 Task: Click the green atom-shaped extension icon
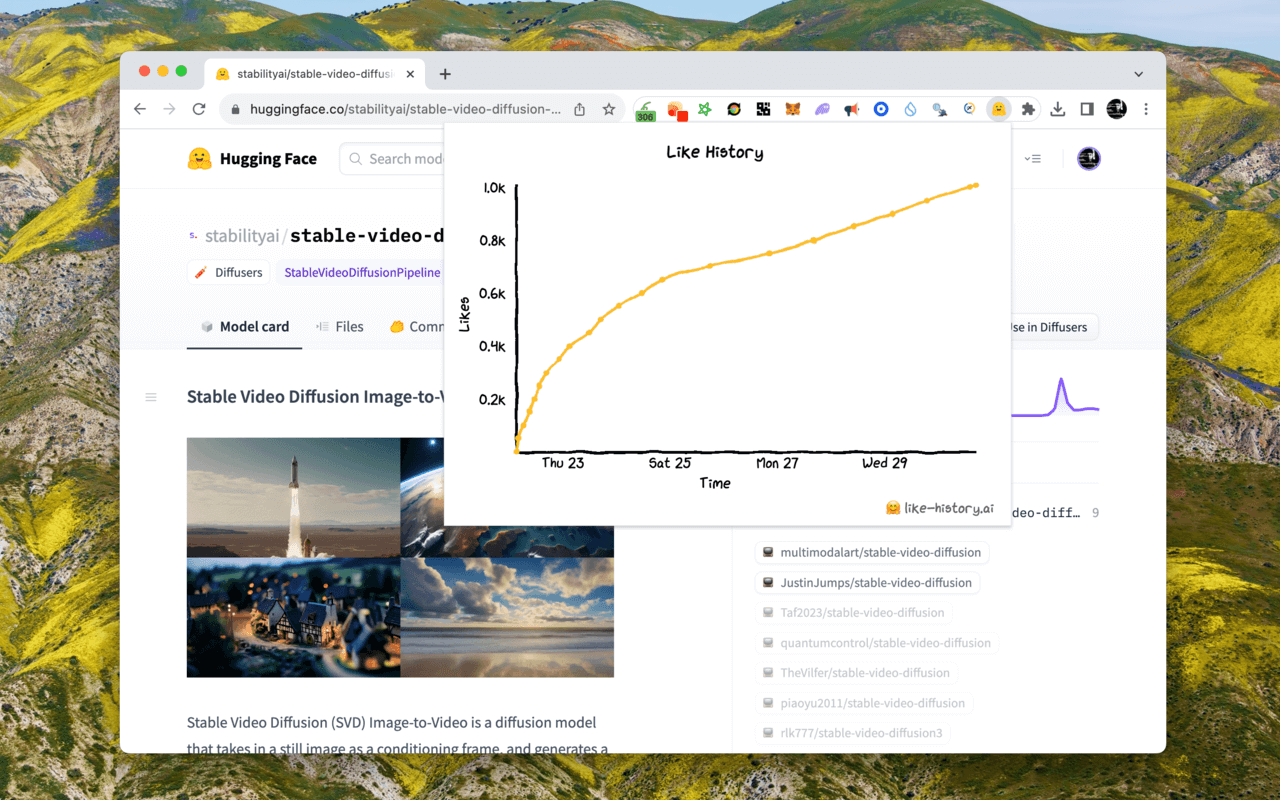click(704, 109)
